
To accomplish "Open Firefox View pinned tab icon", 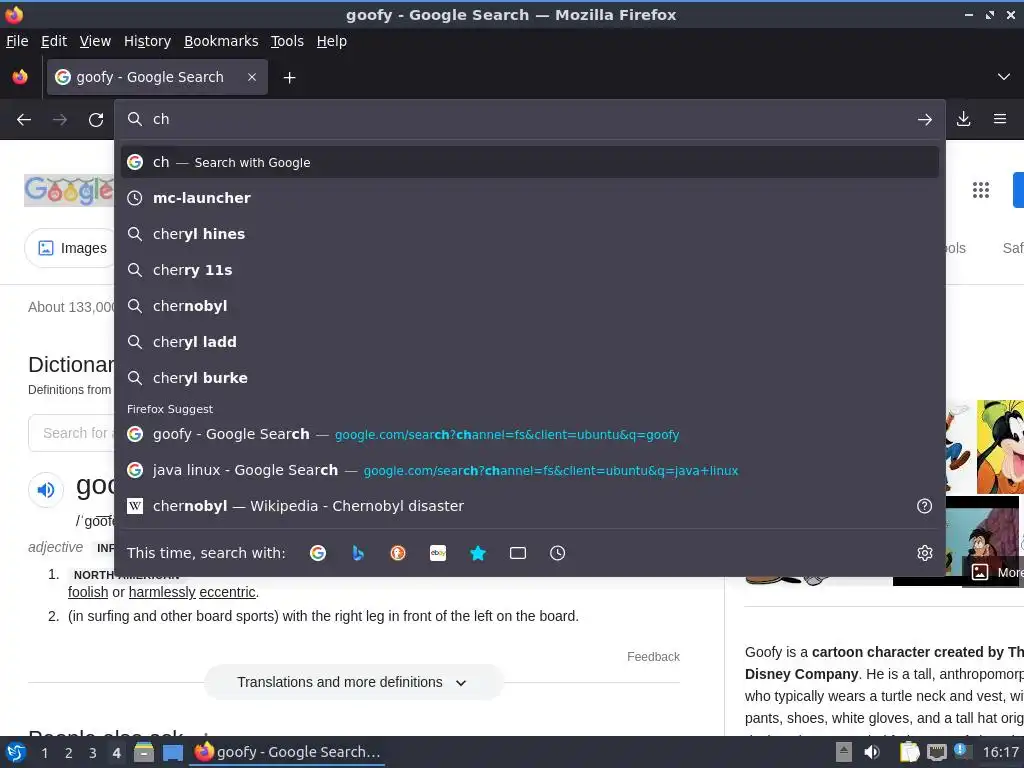I will coord(20,77).
